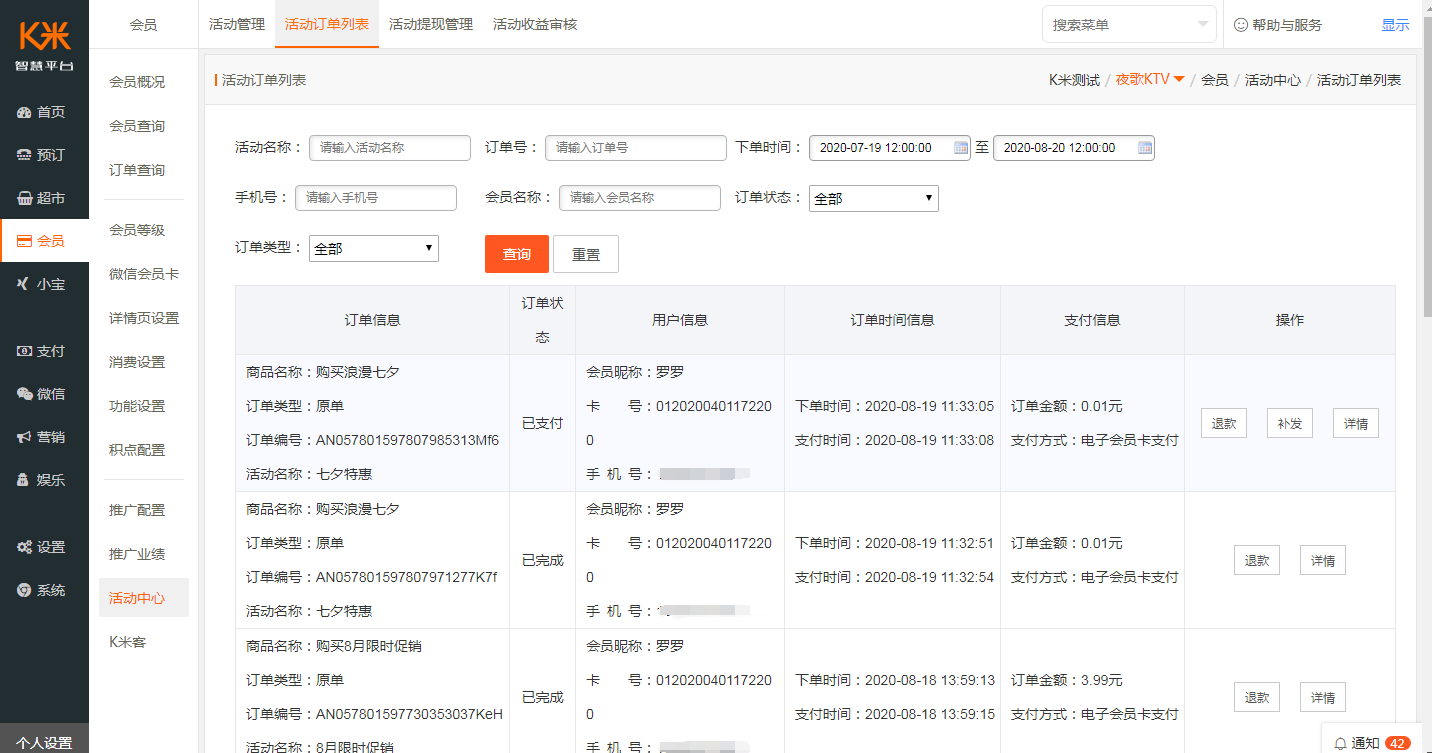1432x753 pixels.
Task: Click the 查询 button
Action: (517, 254)
